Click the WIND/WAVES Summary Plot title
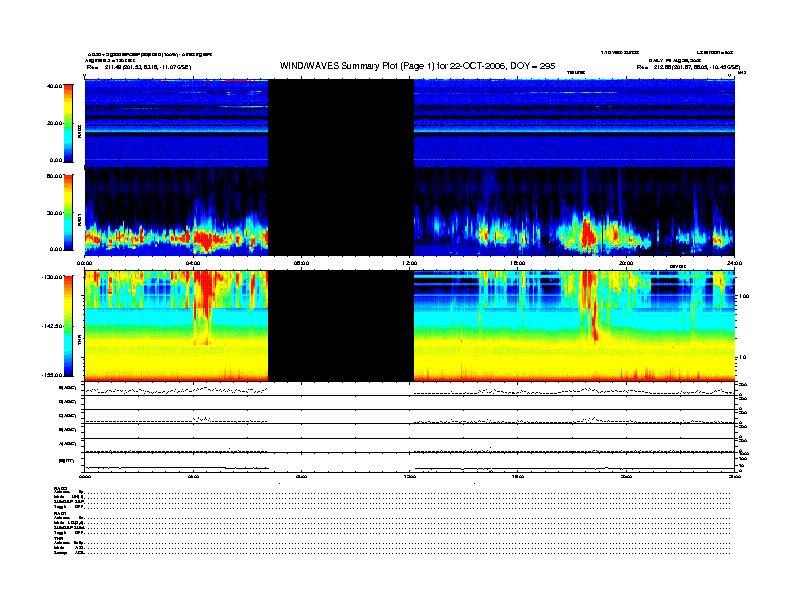The image size is (792, 612). 417,66
